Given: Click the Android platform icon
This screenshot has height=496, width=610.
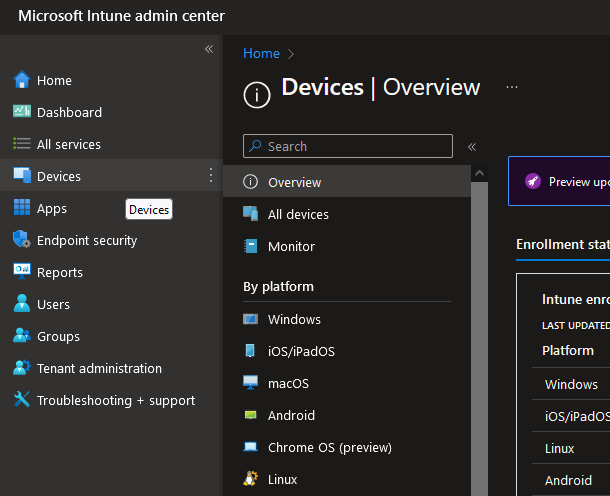Looking at the screenshot, I should 250,415.
